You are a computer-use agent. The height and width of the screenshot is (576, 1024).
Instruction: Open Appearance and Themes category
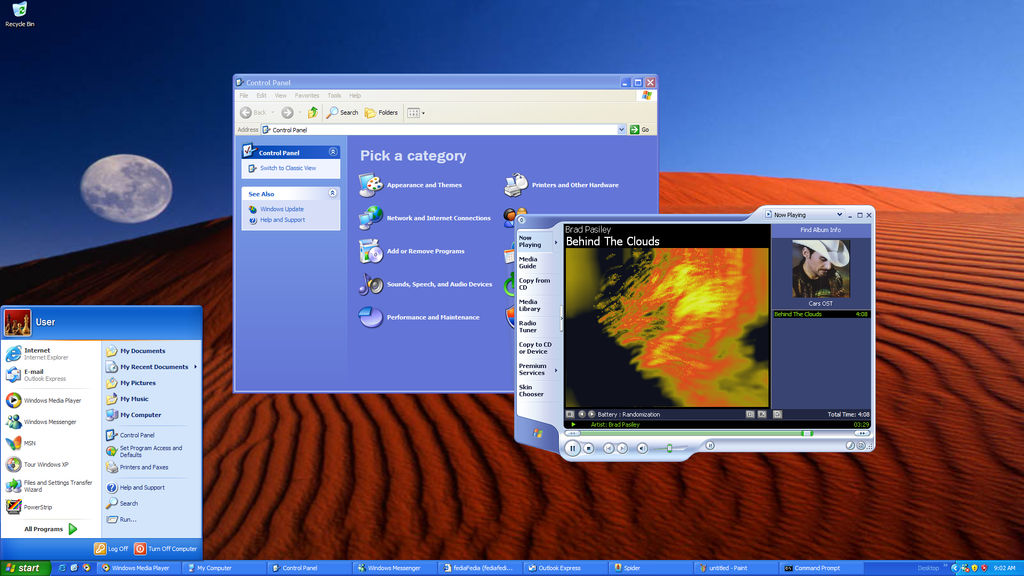(x=410, y=185)
